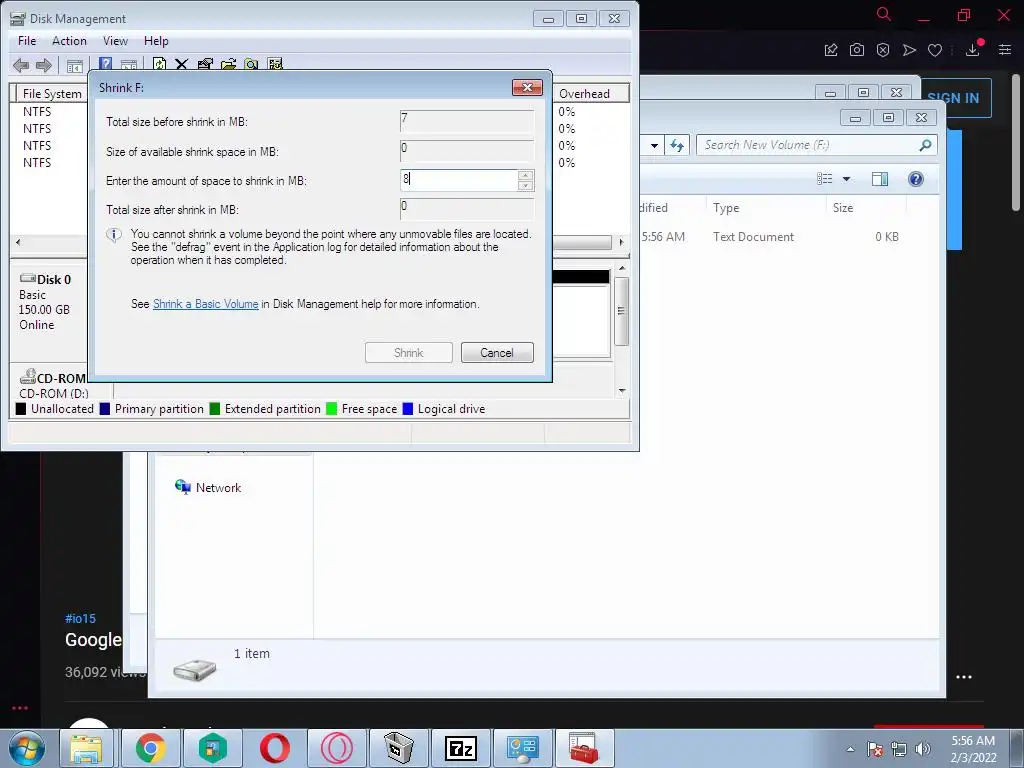This screenshot has width=1024, height=768.
Task: Click the Explorer help question-mark icon
Action: 916,179
